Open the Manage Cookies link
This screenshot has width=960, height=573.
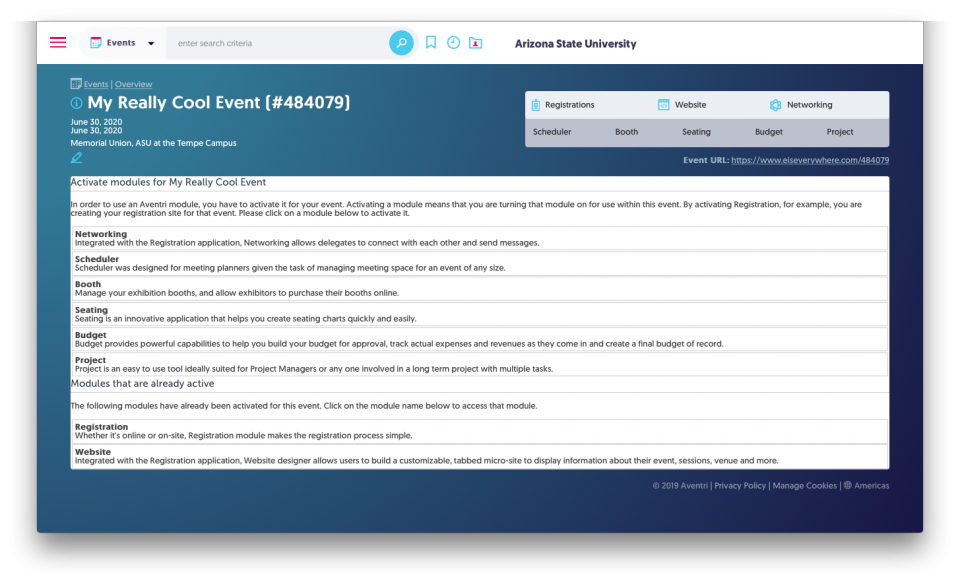tap(804, 485)
